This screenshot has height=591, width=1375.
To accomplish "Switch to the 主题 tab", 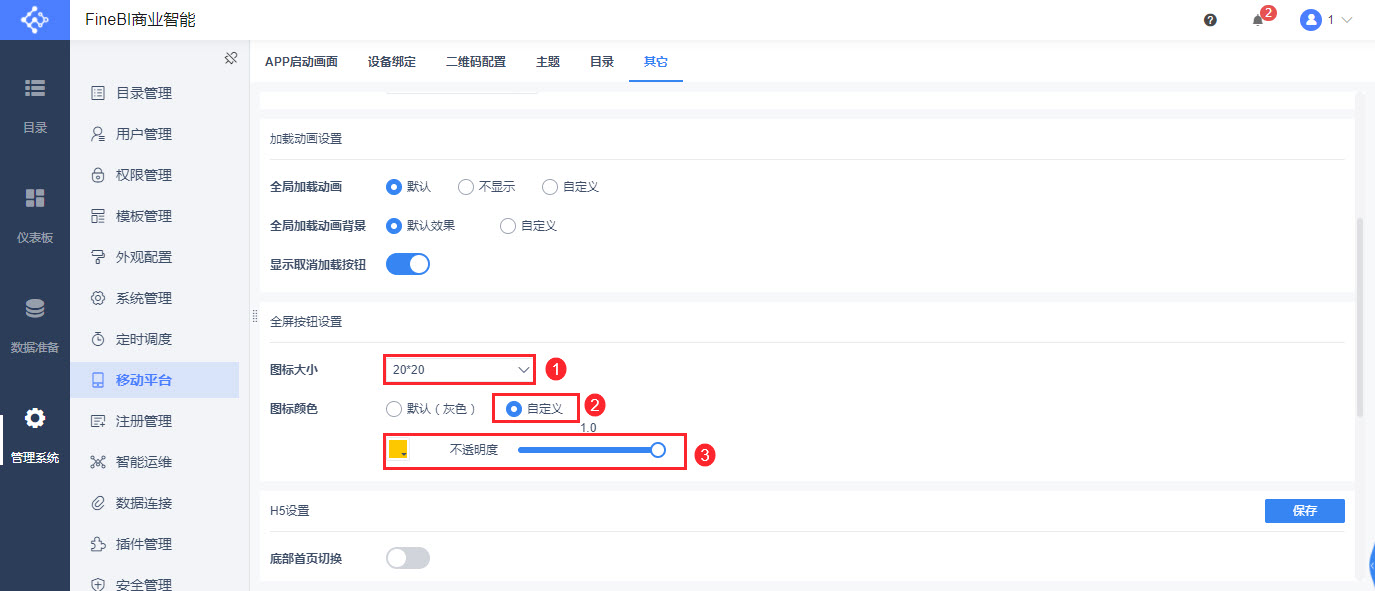I will click(548, 62).
